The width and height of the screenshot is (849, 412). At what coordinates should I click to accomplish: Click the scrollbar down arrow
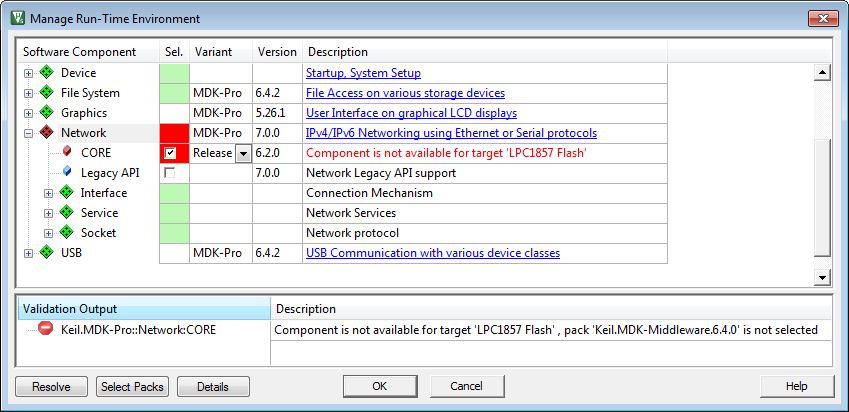822,278
